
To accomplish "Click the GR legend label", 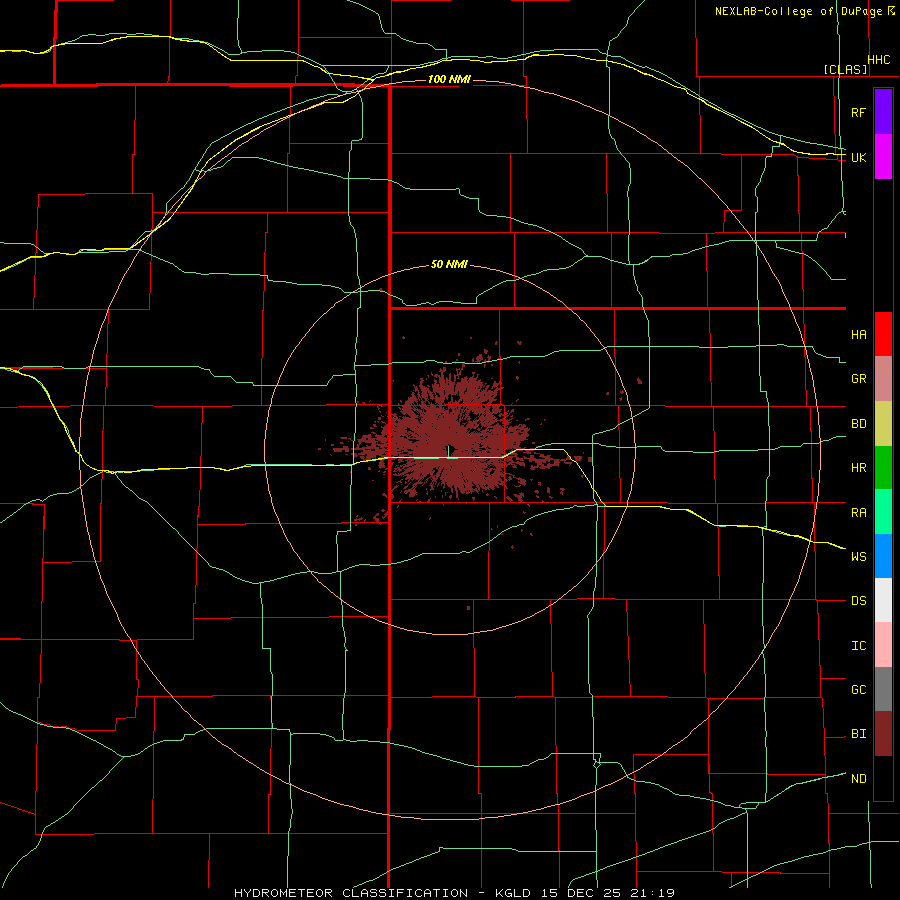I will click(858, 379).
